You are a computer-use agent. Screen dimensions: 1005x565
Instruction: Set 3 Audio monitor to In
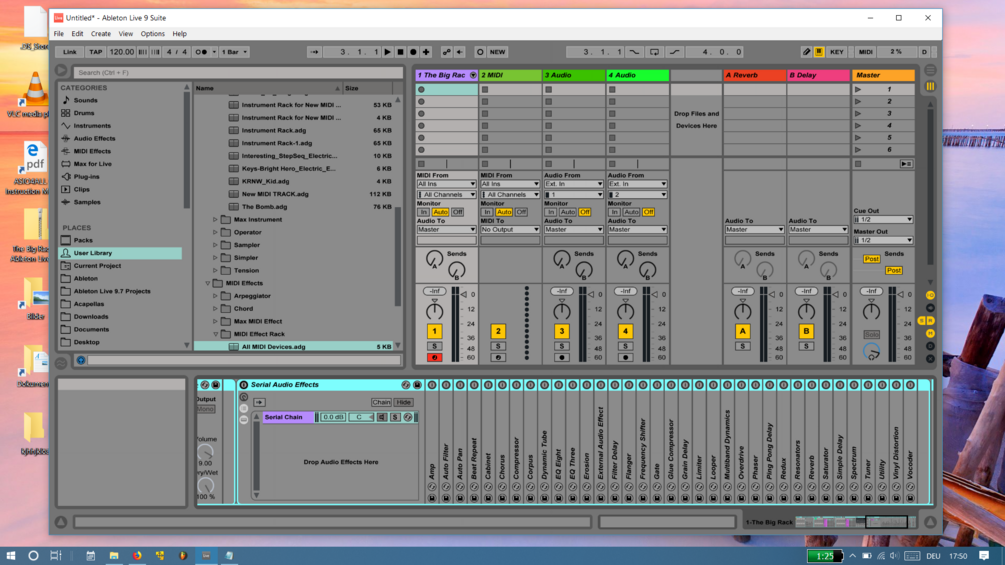pyautogui.click(x=551, y=212)
